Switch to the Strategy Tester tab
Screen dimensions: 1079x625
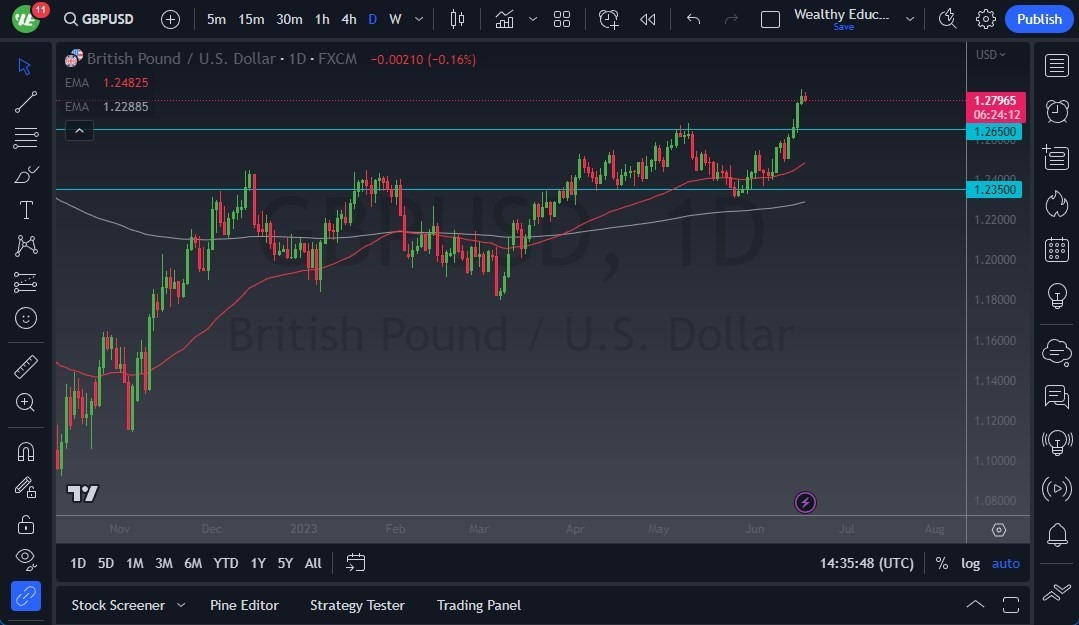coord(357,605)
